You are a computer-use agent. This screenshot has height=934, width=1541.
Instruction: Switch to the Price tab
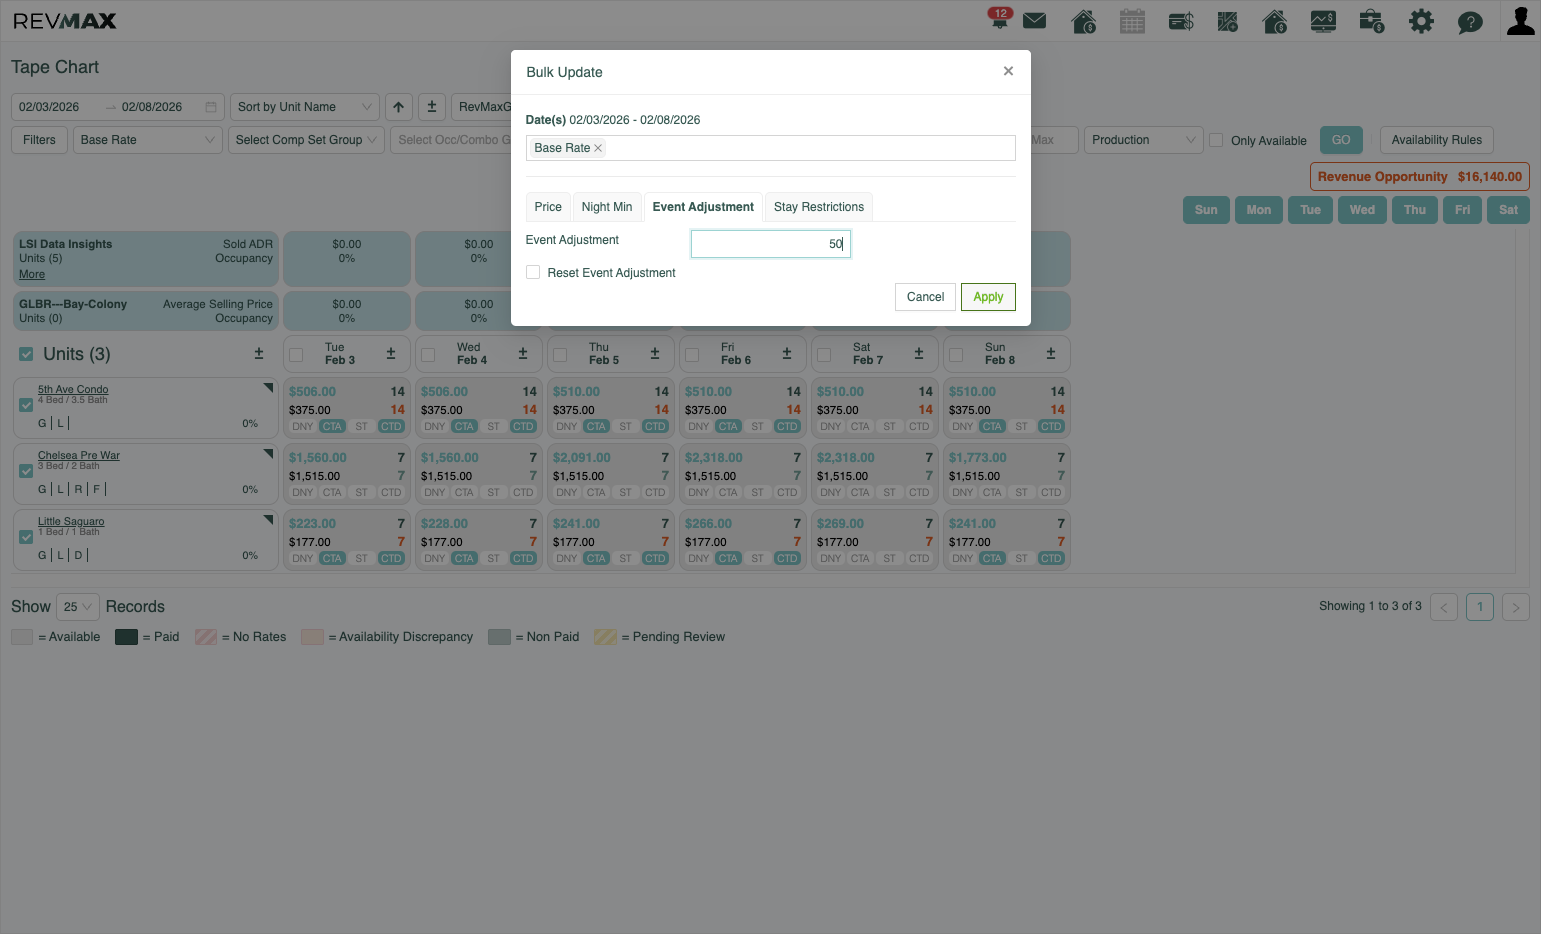click(548, 207)
